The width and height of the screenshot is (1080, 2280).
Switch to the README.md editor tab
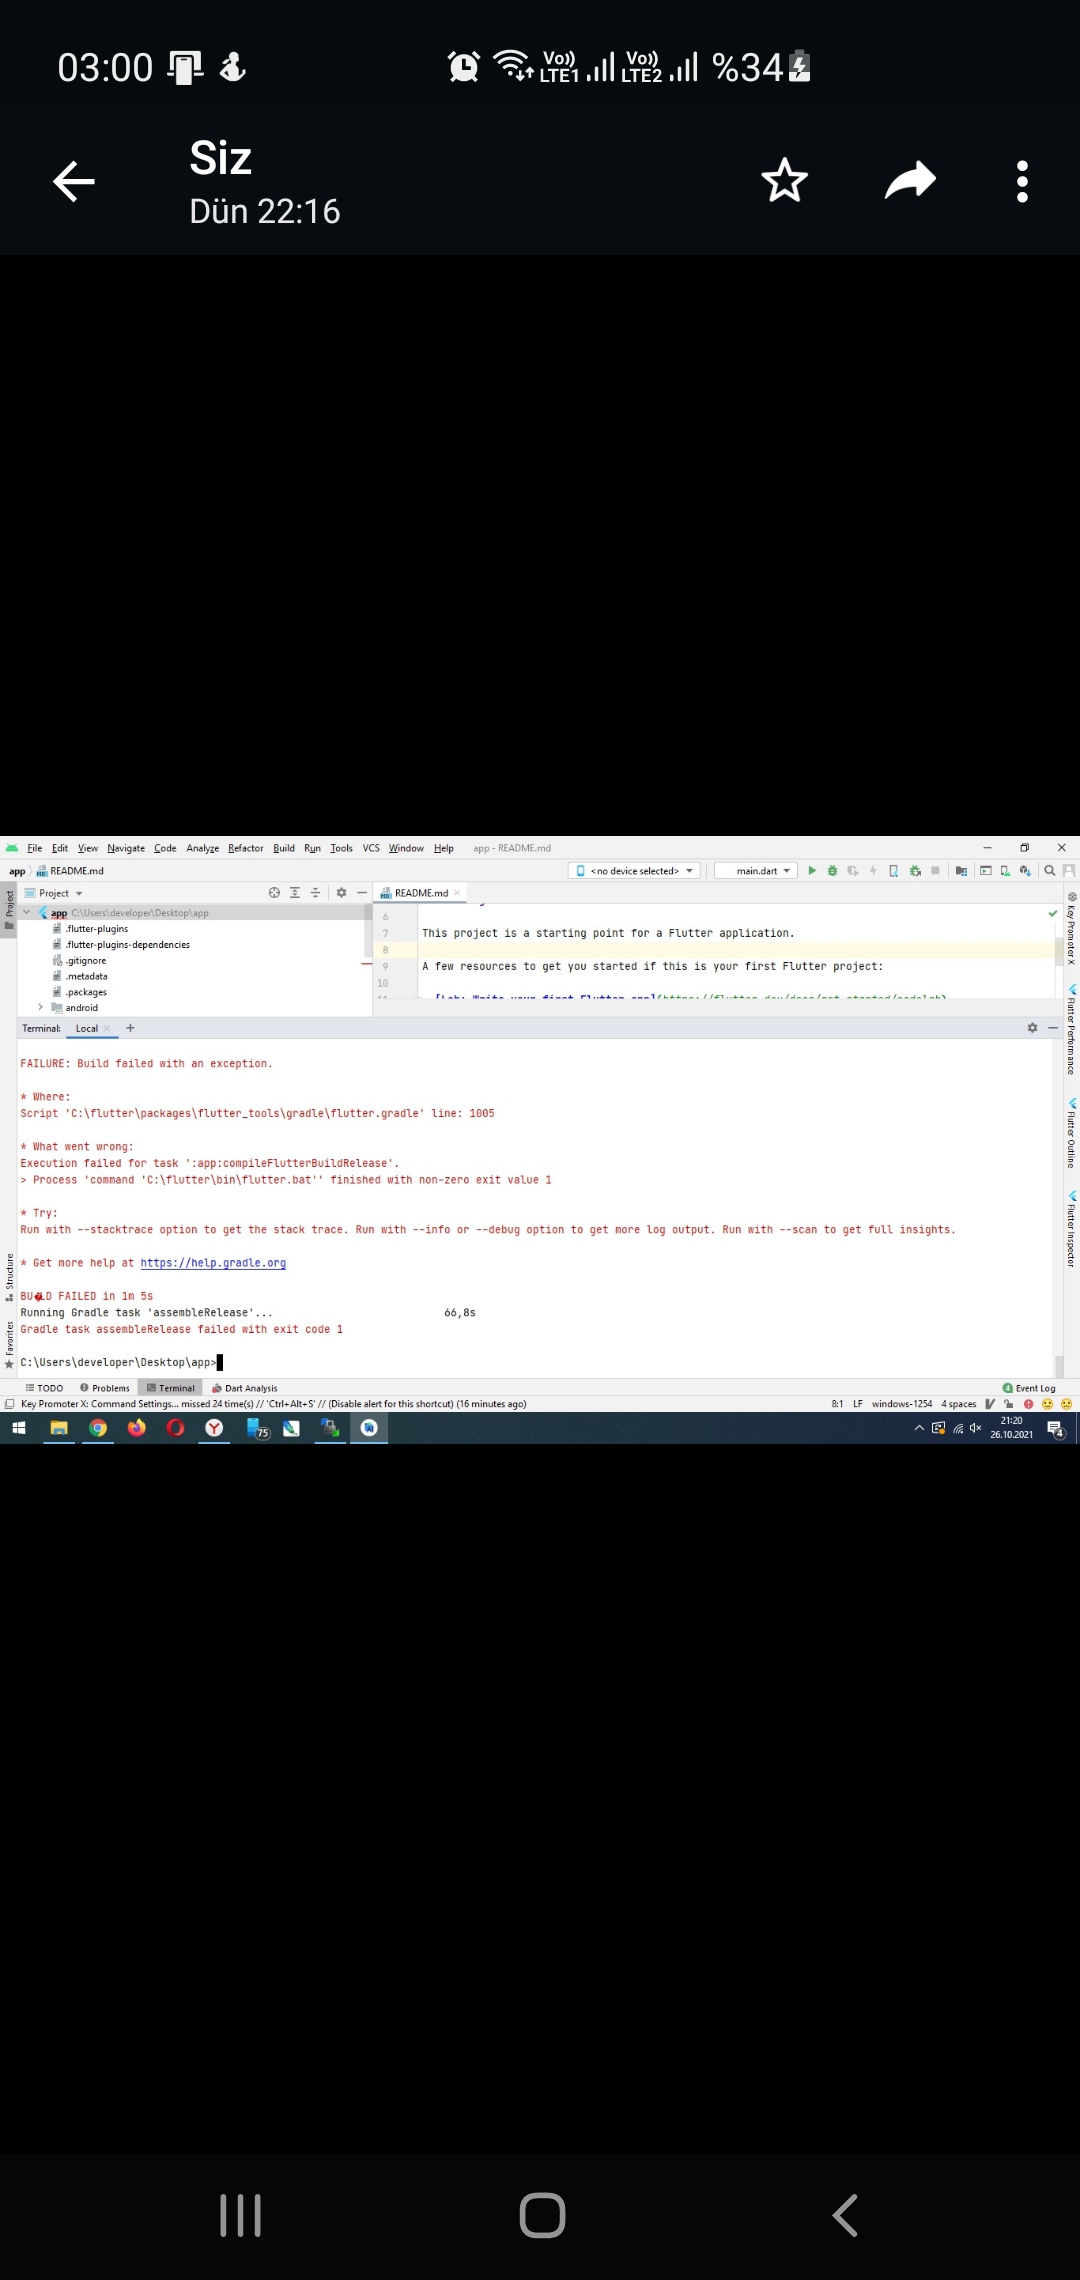421,893
